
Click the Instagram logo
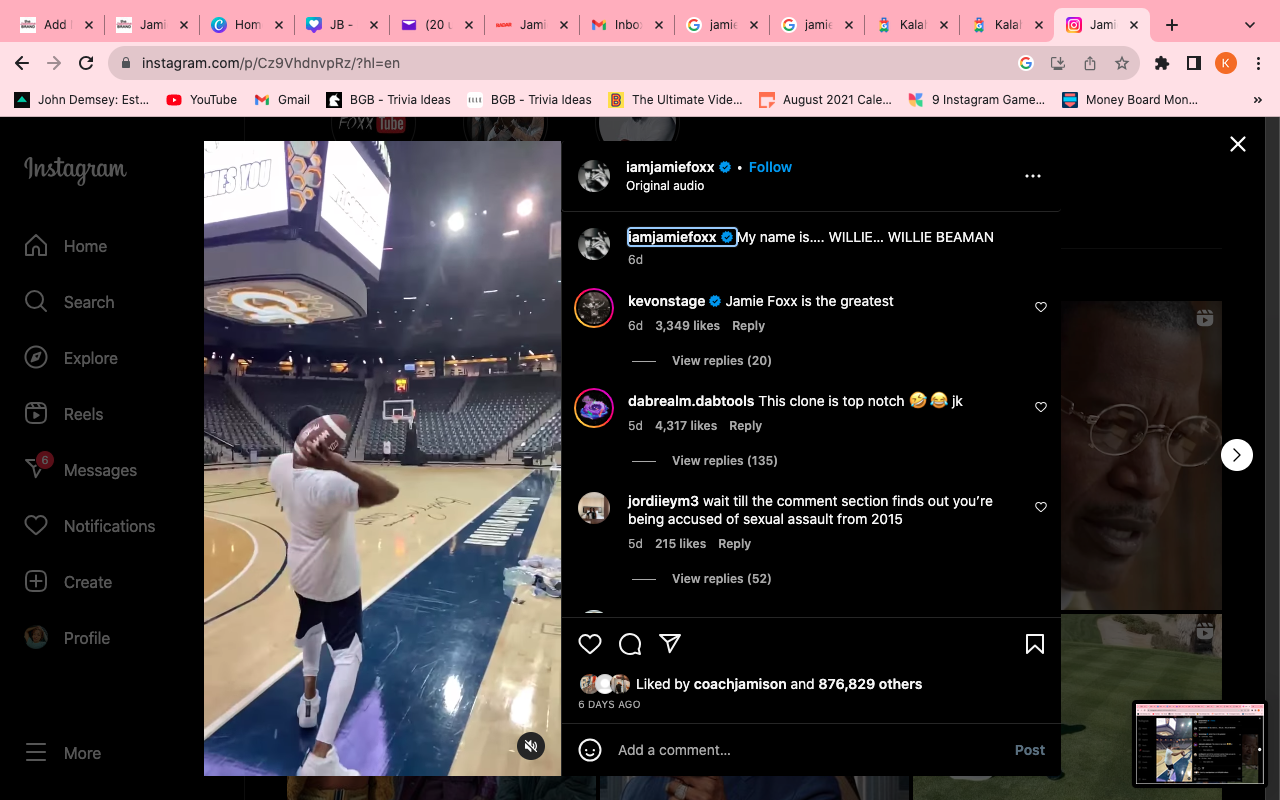click(x=75, y=170)
